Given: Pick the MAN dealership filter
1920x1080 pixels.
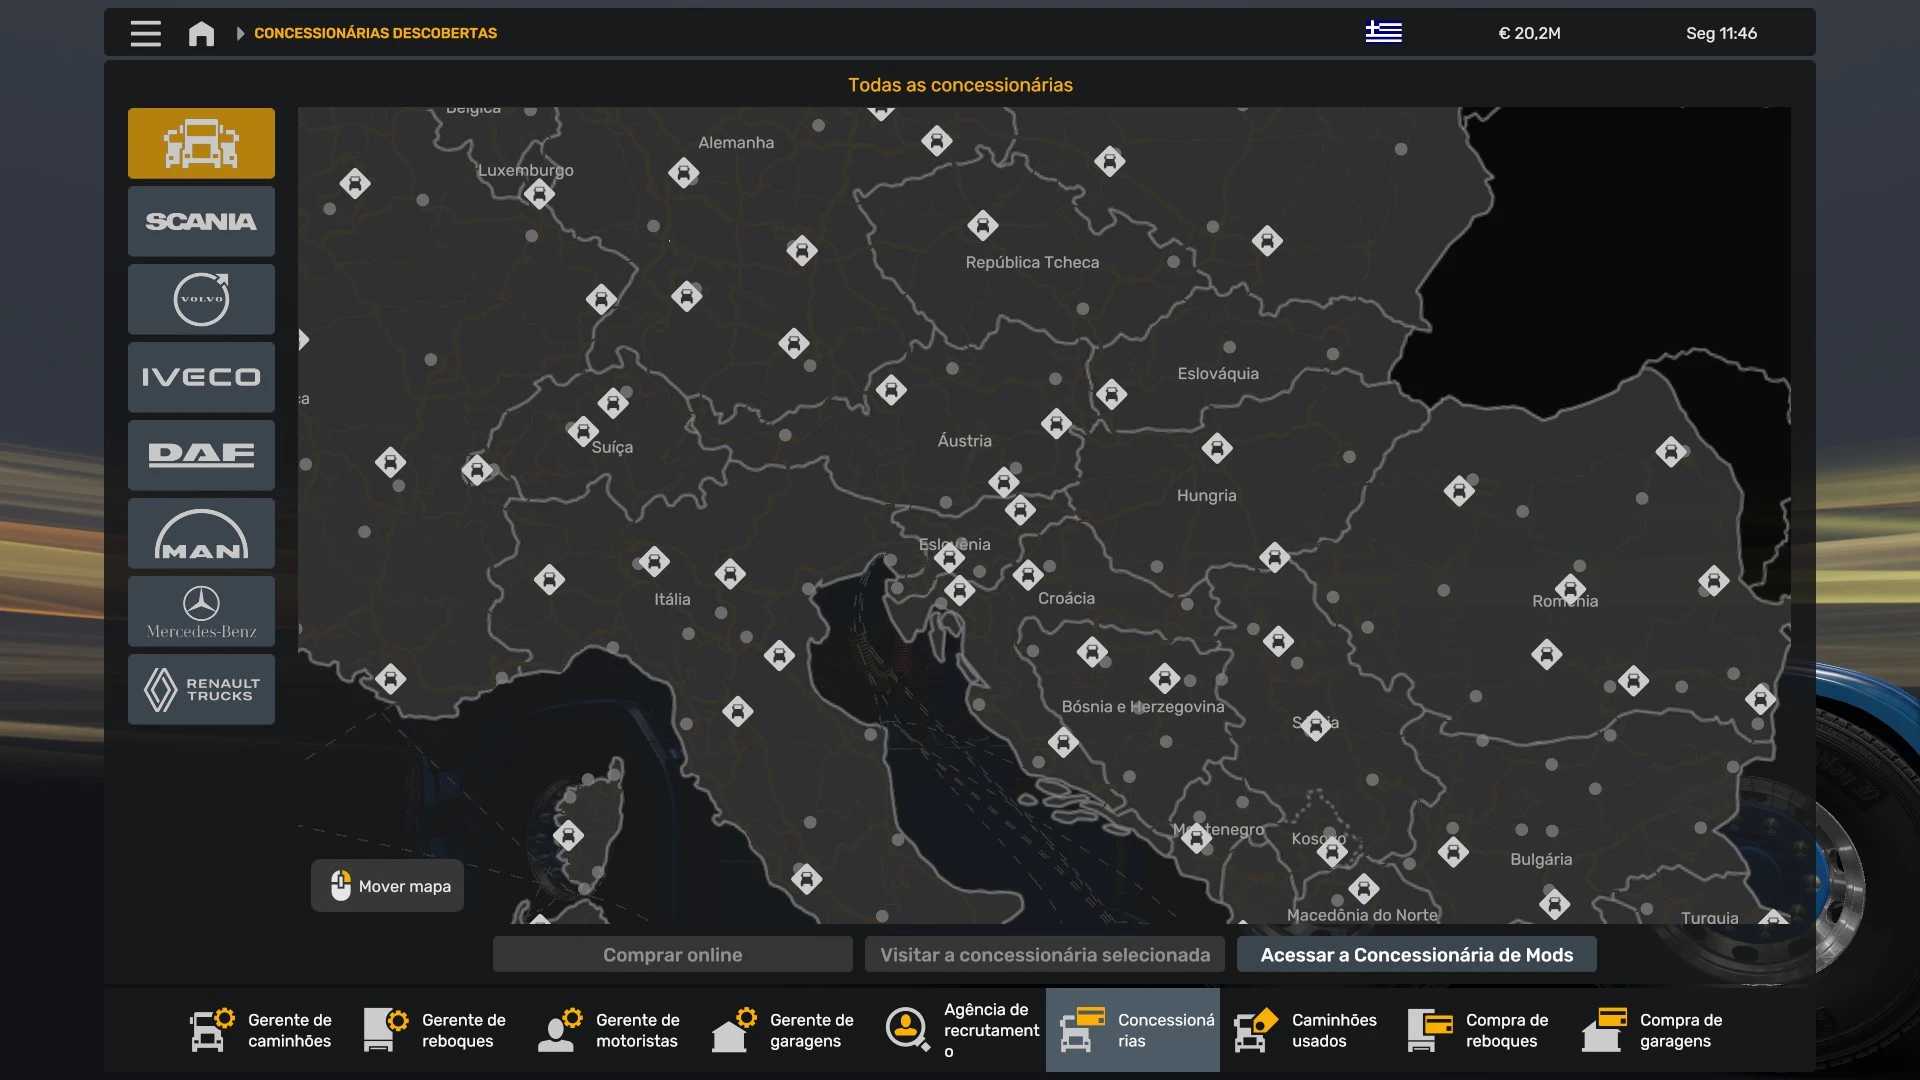Looking at the screenshot, I should [201, 533].
